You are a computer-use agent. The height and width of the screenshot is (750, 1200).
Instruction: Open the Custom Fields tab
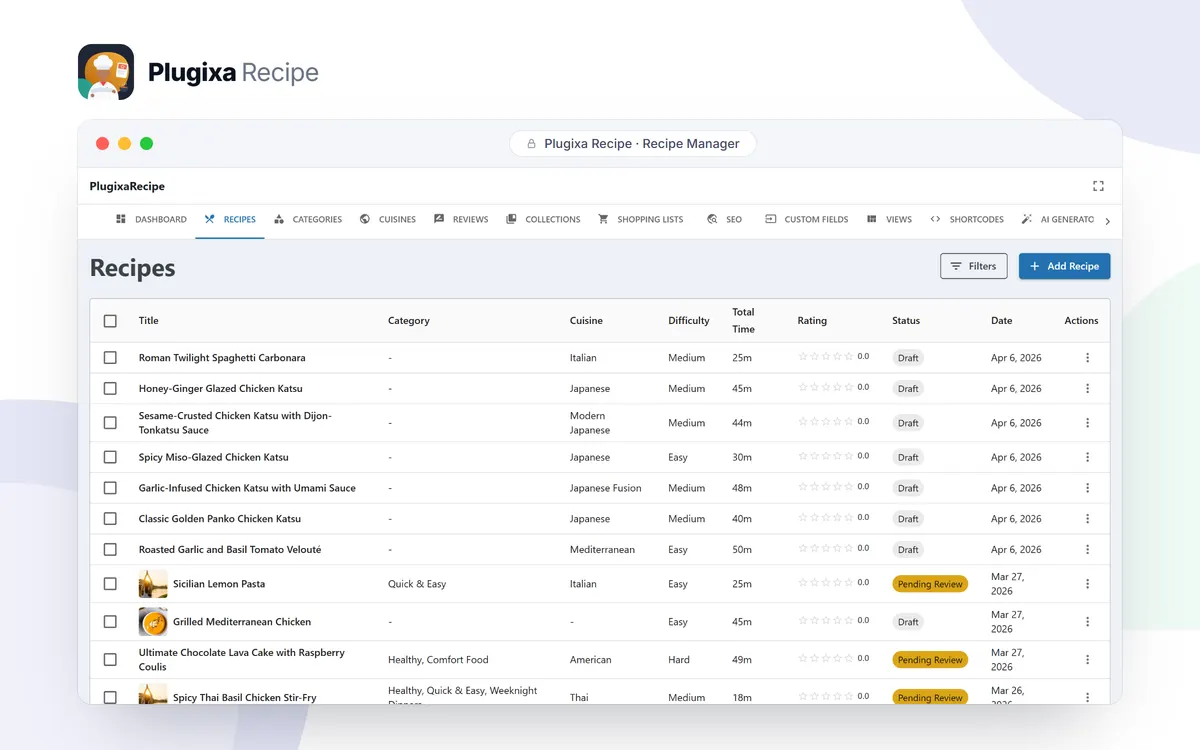point(806,219)
